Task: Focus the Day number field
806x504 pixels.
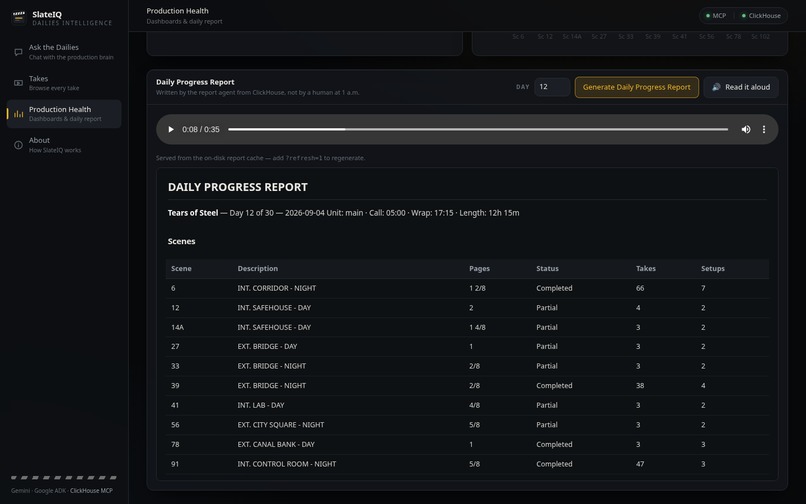Action: click(x=552, y=87)
